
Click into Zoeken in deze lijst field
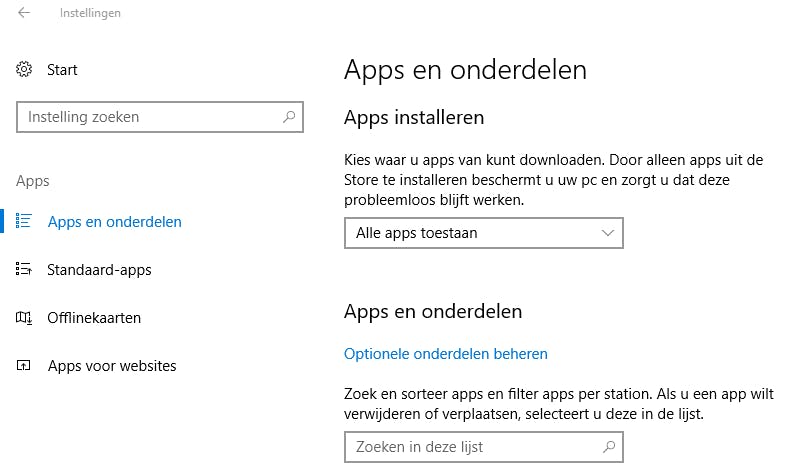click(x=470, y=446)
